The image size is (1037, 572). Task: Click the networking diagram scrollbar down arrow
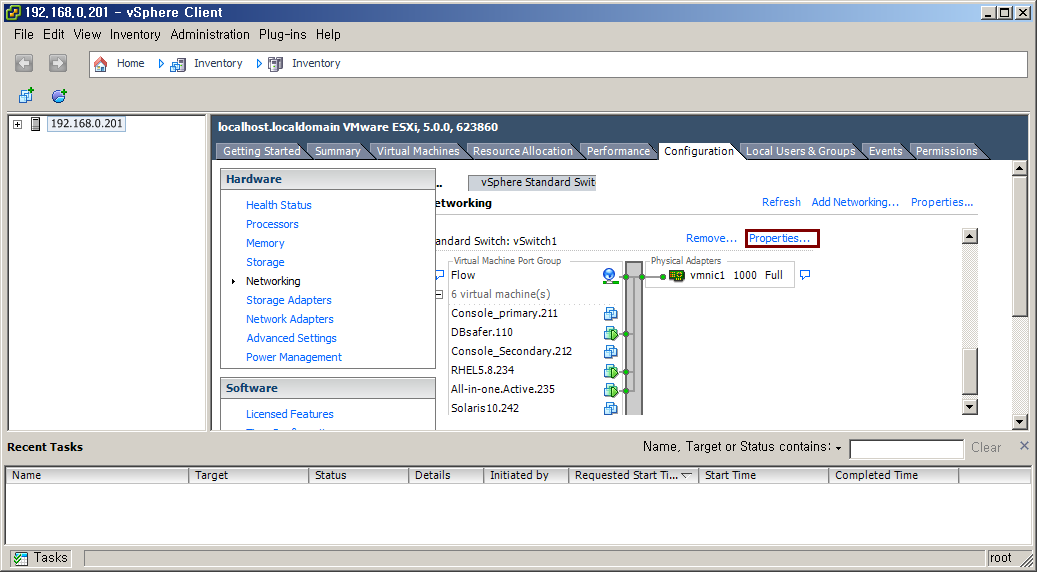970,407
